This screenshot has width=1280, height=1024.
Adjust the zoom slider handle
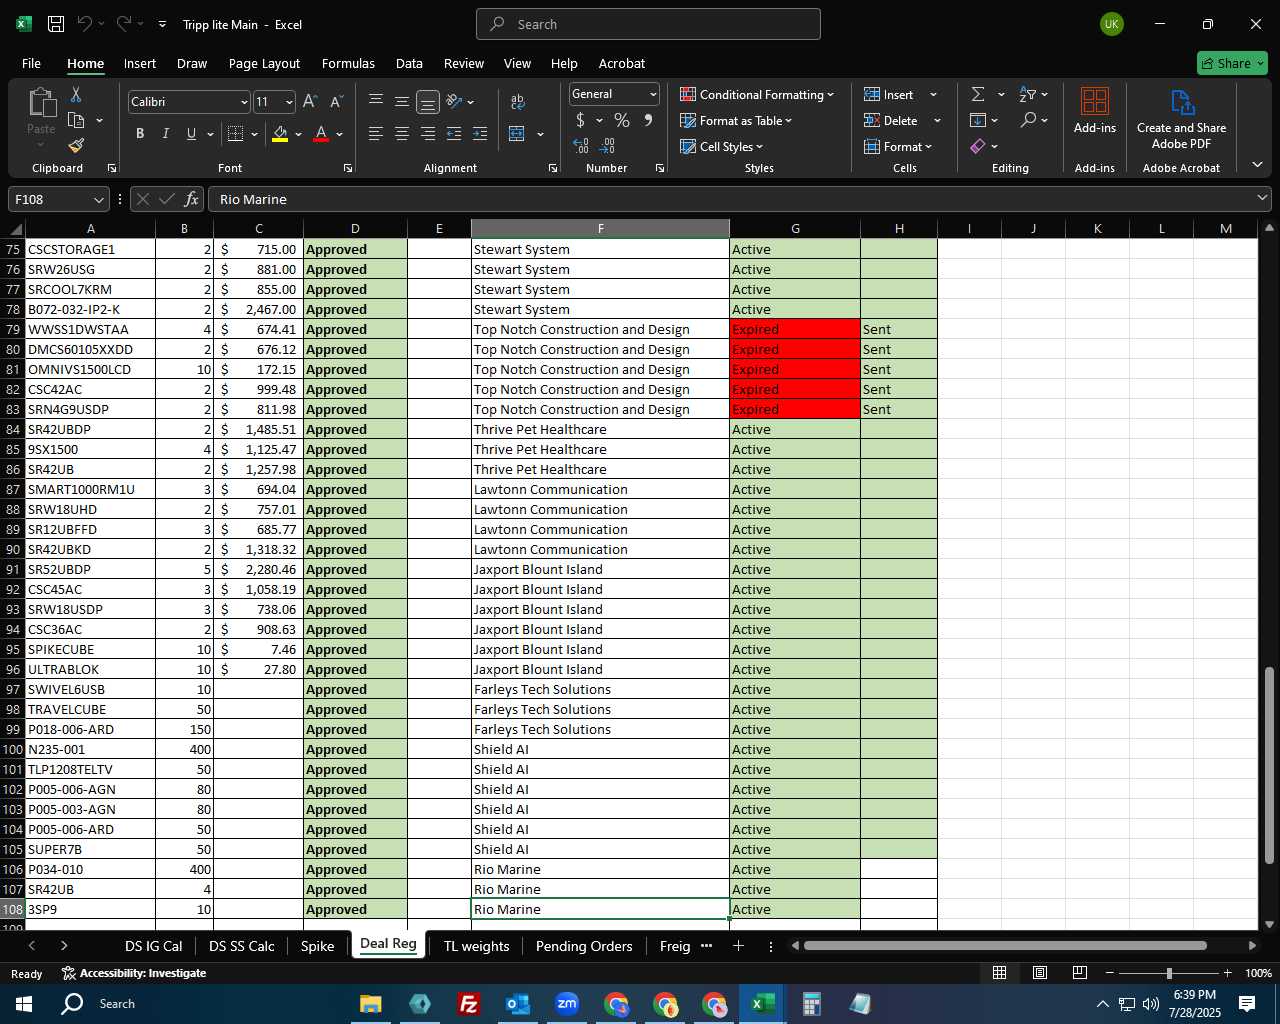[x=1169, y=973]
